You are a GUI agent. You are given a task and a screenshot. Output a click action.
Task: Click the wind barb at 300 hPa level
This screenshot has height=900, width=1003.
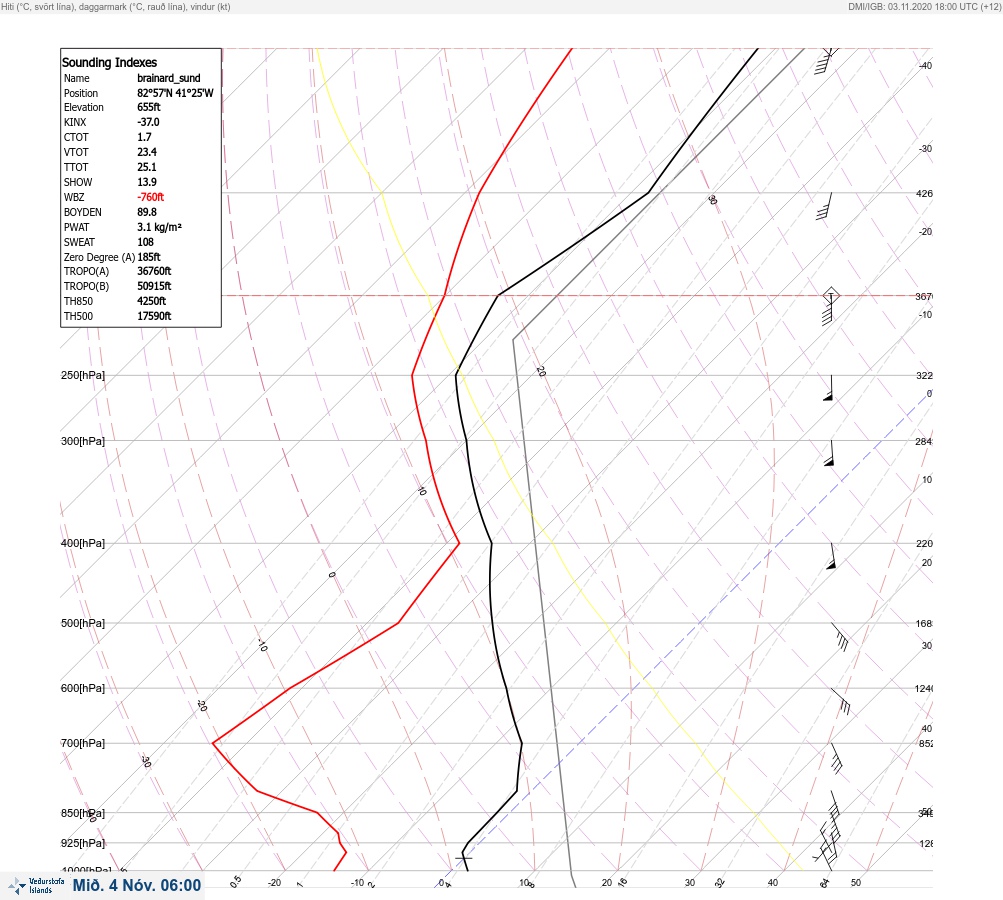click(830, 453)
